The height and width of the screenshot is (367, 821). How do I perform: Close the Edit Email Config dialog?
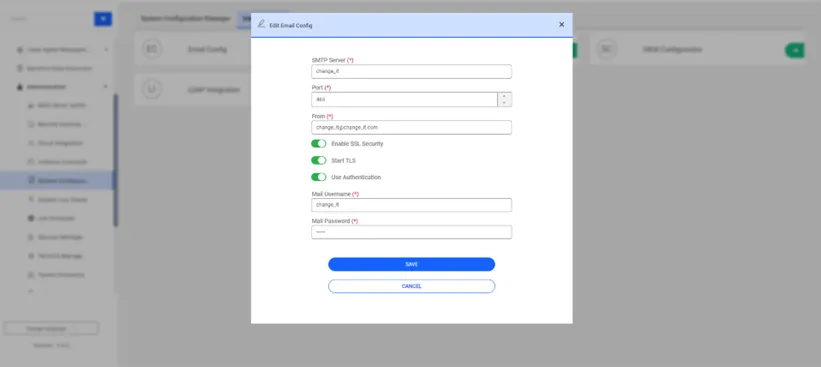[561, 25]
